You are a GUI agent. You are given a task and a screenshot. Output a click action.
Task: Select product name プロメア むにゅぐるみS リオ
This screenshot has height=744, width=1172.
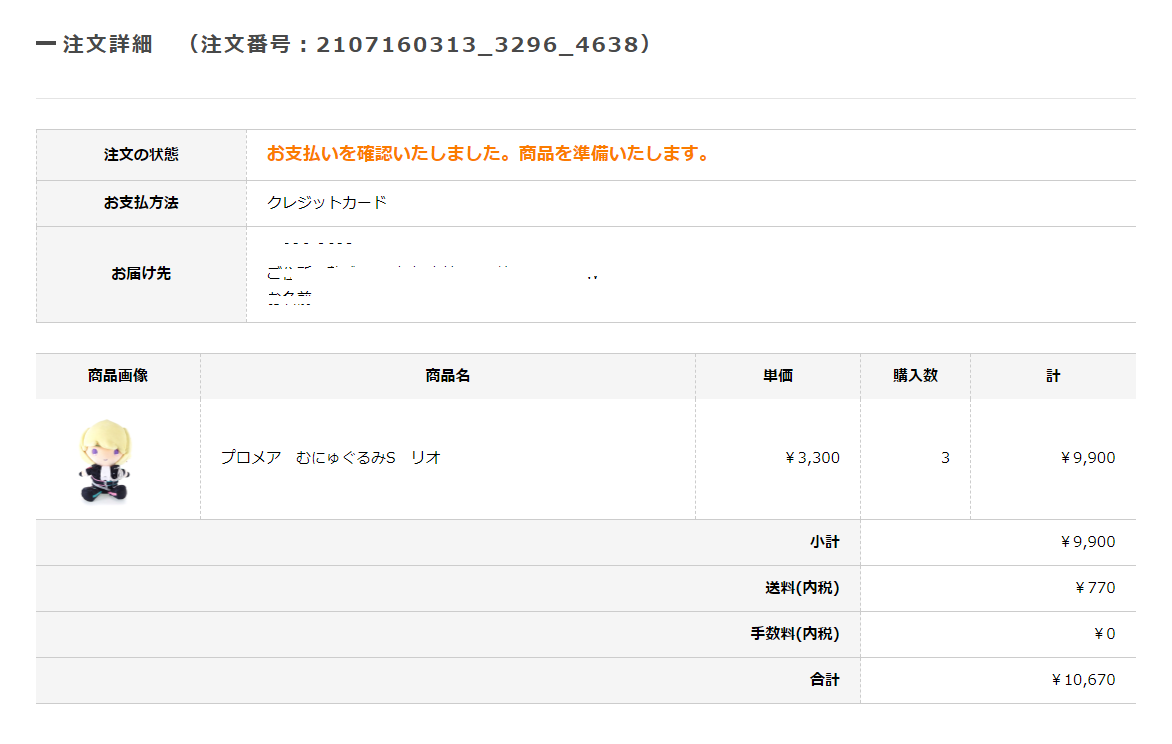[330, 458]
